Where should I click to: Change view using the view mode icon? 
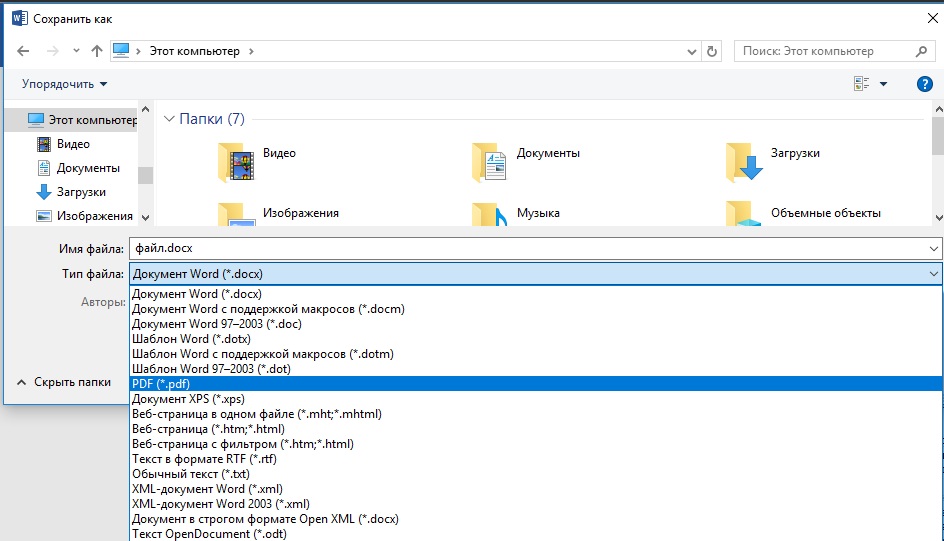coord(861,84)
